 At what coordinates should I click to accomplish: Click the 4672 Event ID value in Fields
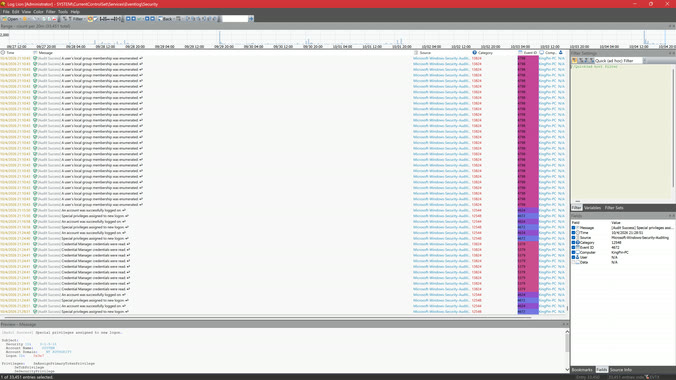615,248
